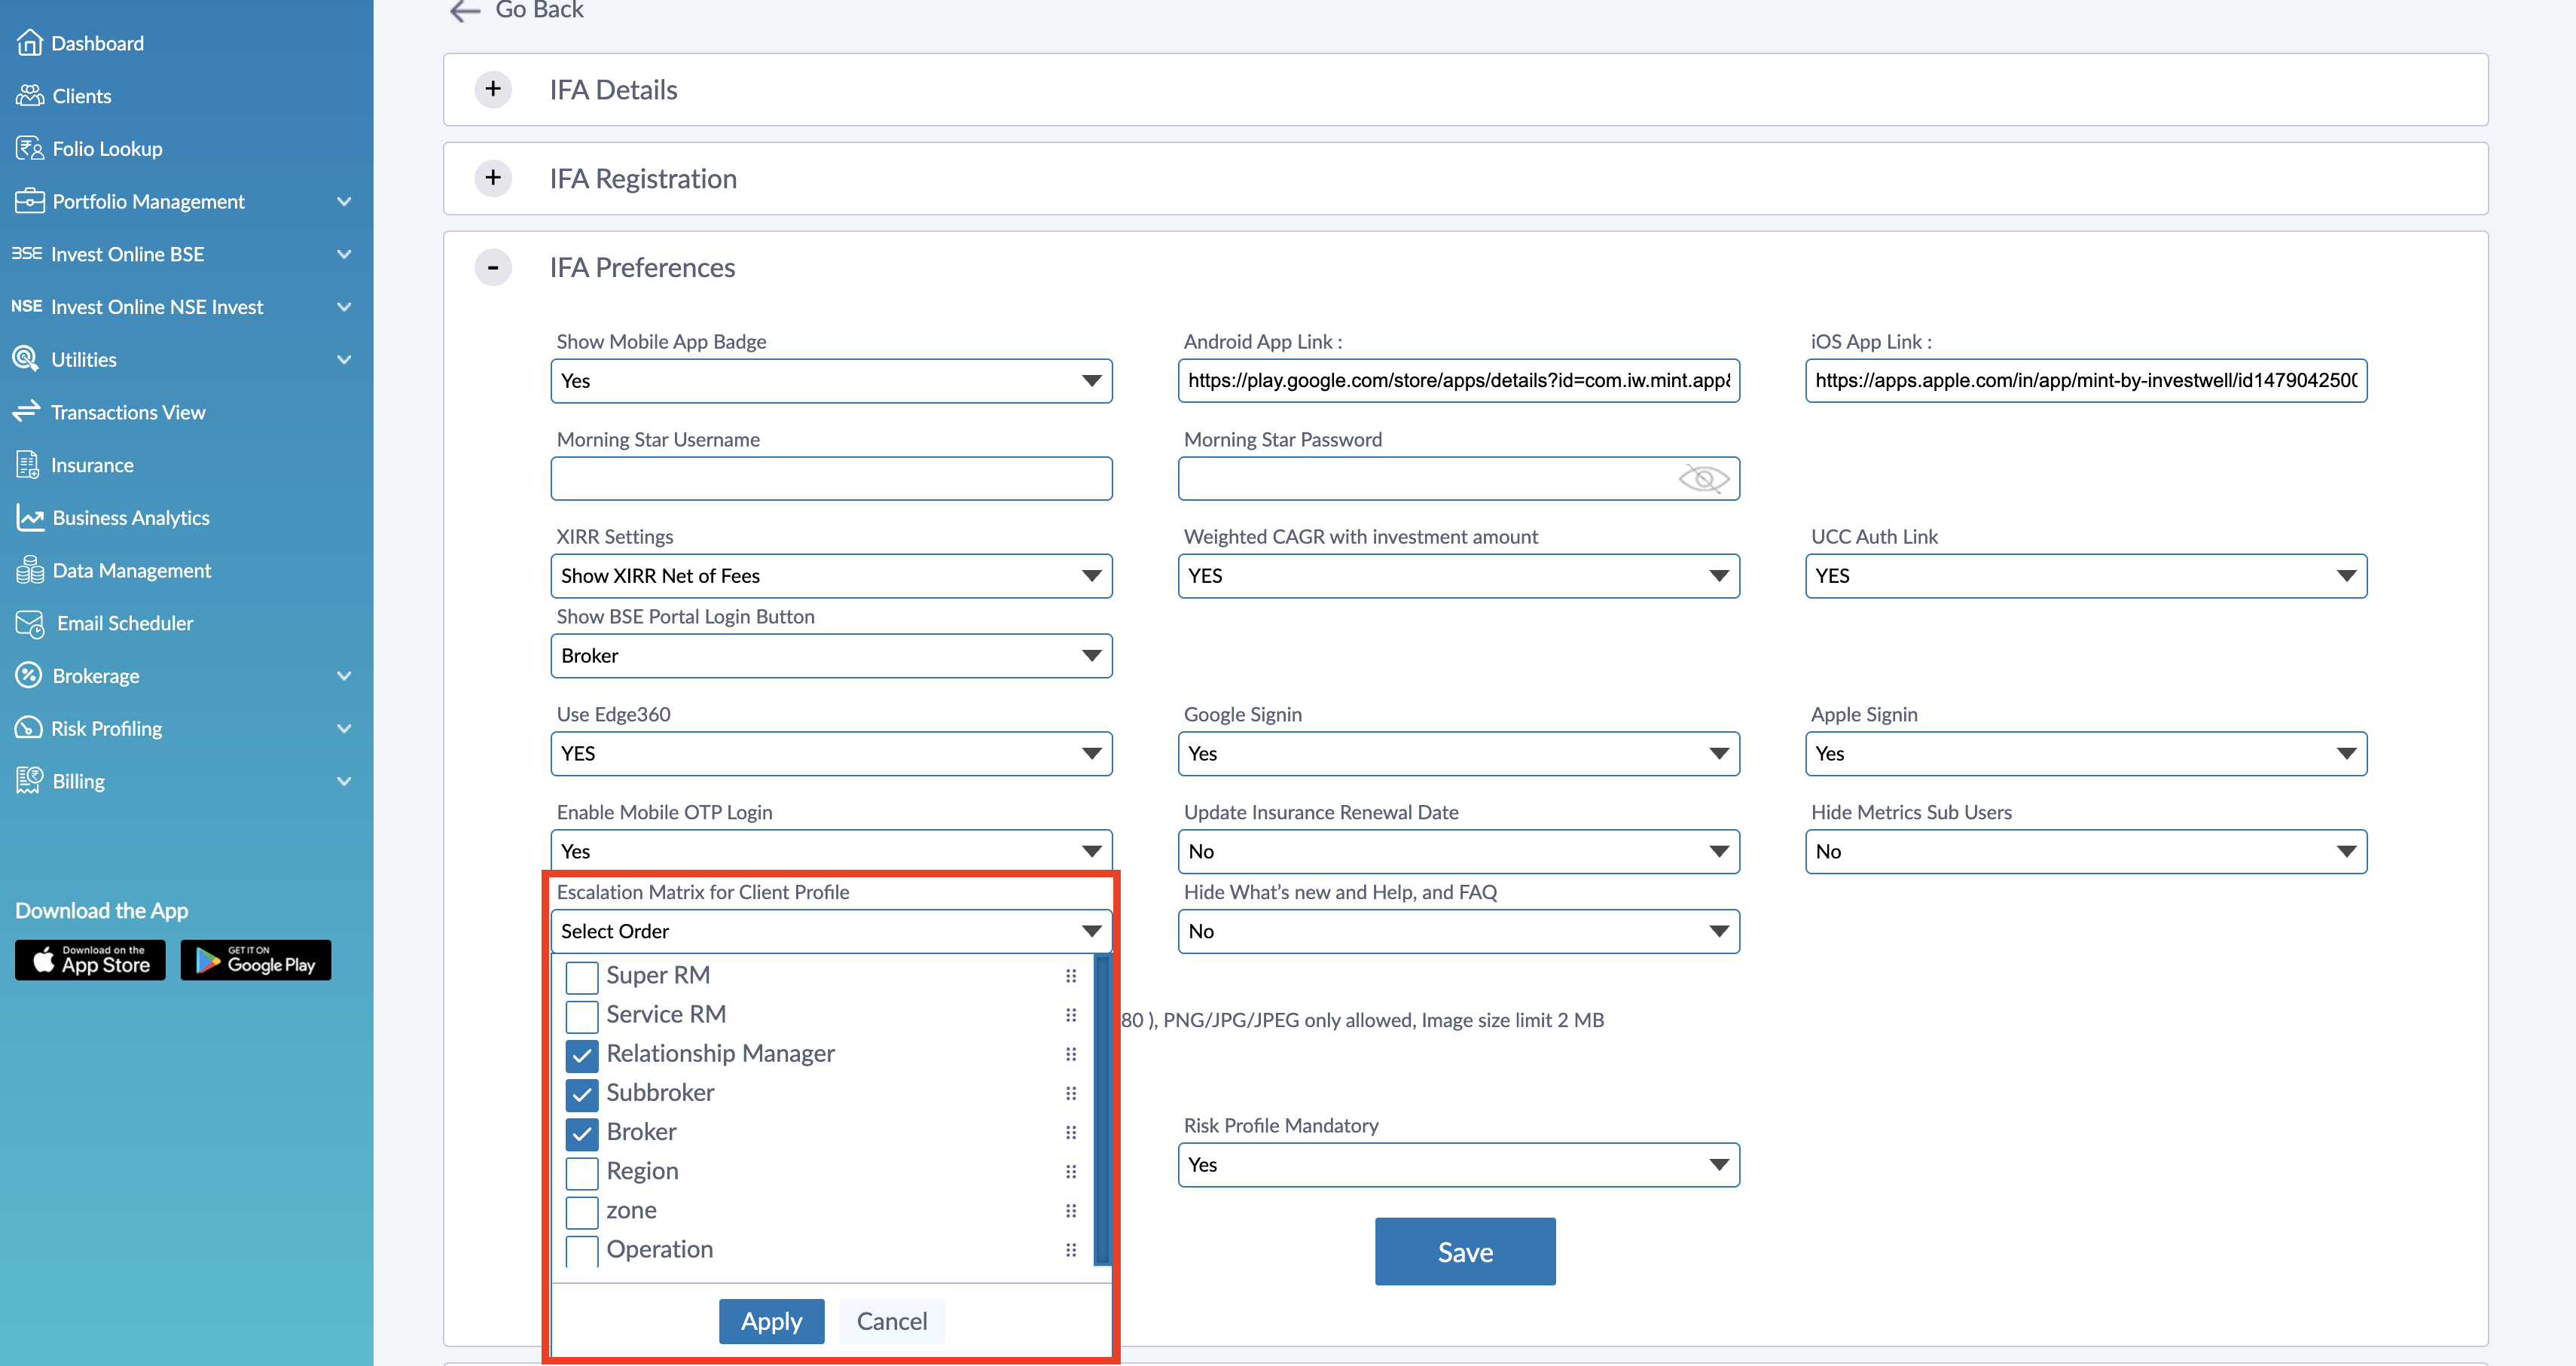Click the Go Back arrow icon
2576x1366 pixels.
coord(465,11)
